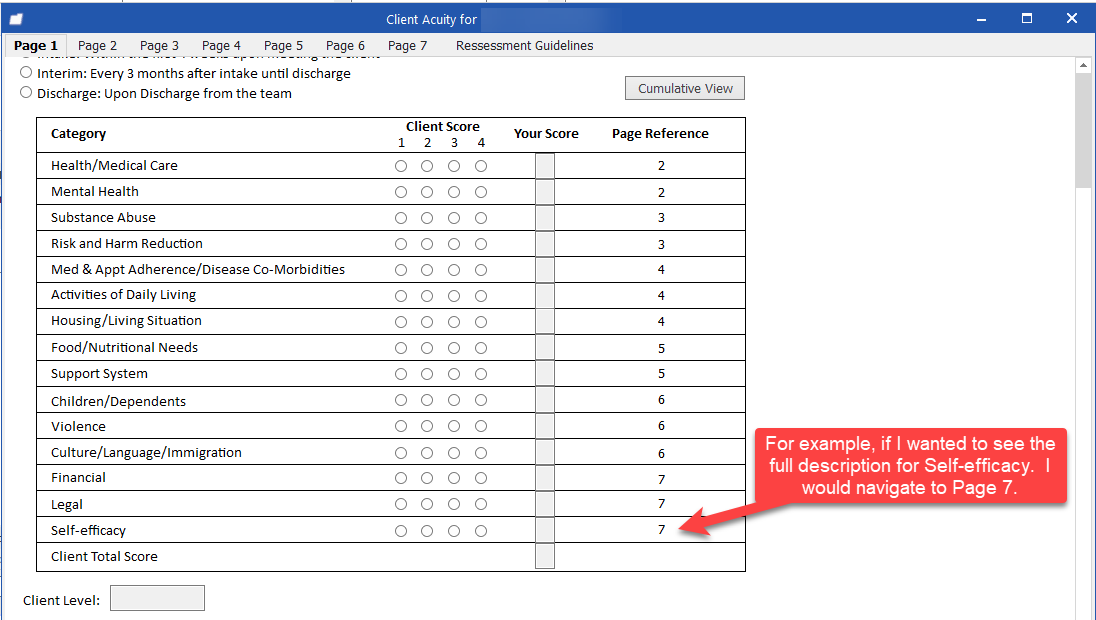Click the Cumulative View button
This screenshot has width=1096, height=620.
[684, 88]
